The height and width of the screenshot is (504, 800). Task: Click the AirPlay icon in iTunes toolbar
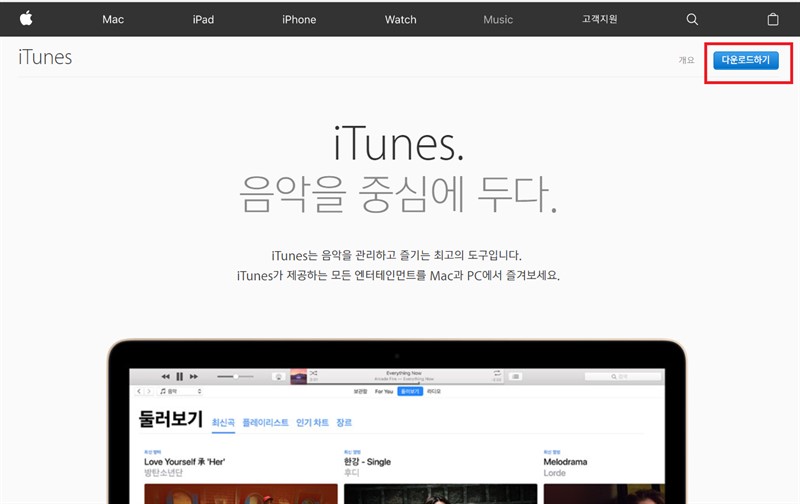(x=279, y=376)
